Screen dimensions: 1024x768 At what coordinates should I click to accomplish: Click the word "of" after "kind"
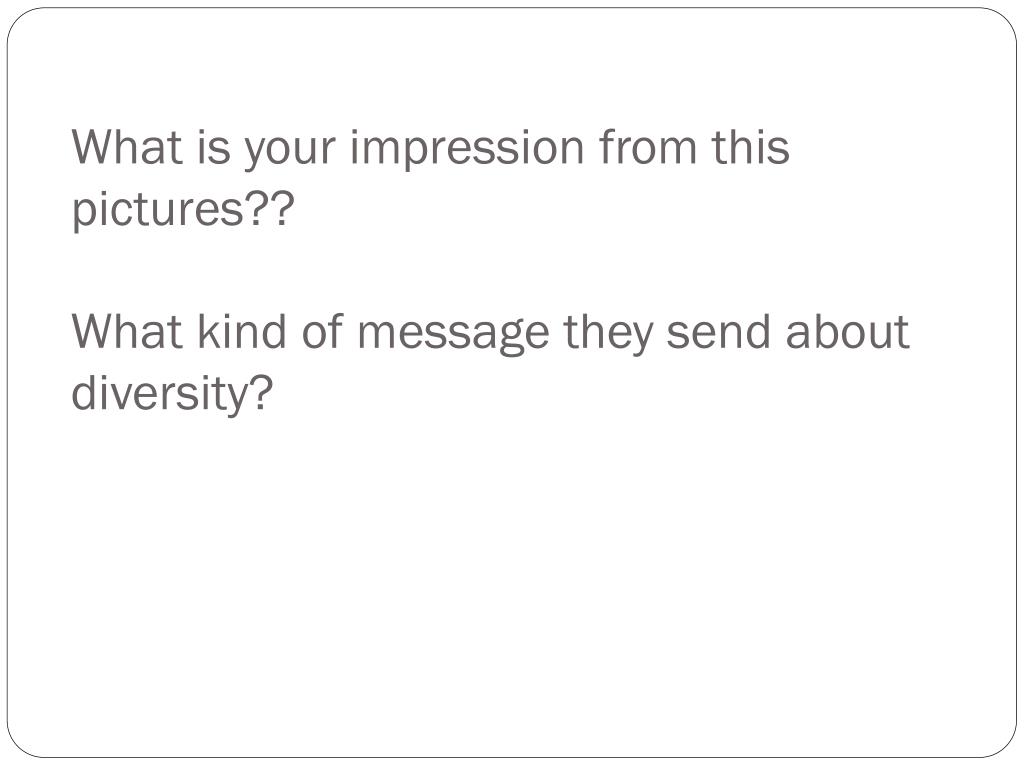(322, 331)
